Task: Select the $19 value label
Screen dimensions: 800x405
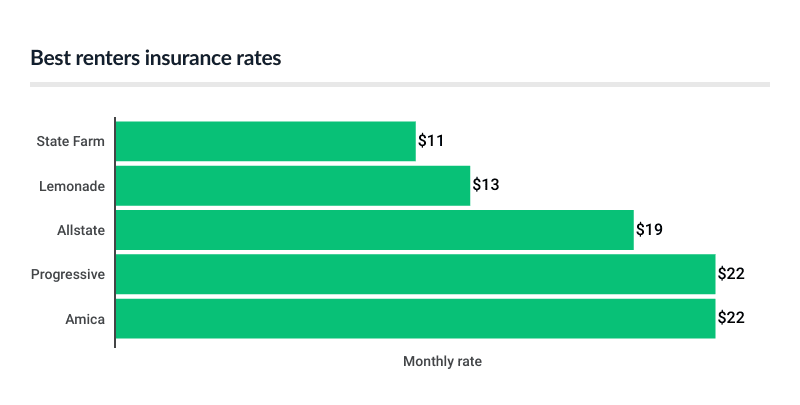Action: coord(650,230)
